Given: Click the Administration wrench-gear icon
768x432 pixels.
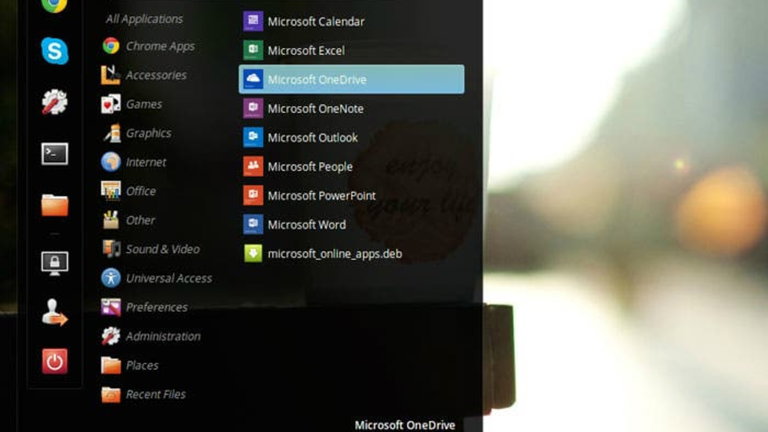Looking at the screenshot, I should [111, 336].
